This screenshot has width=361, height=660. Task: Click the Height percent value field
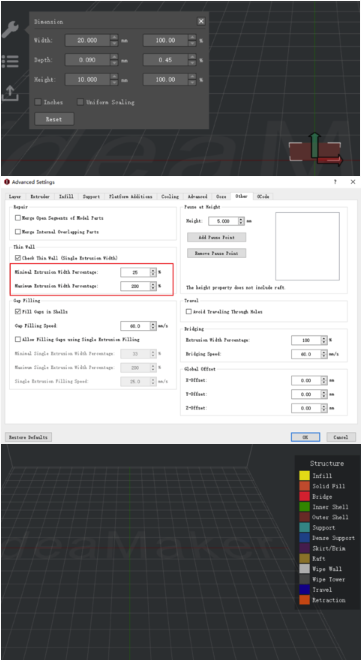pos(166,80)
